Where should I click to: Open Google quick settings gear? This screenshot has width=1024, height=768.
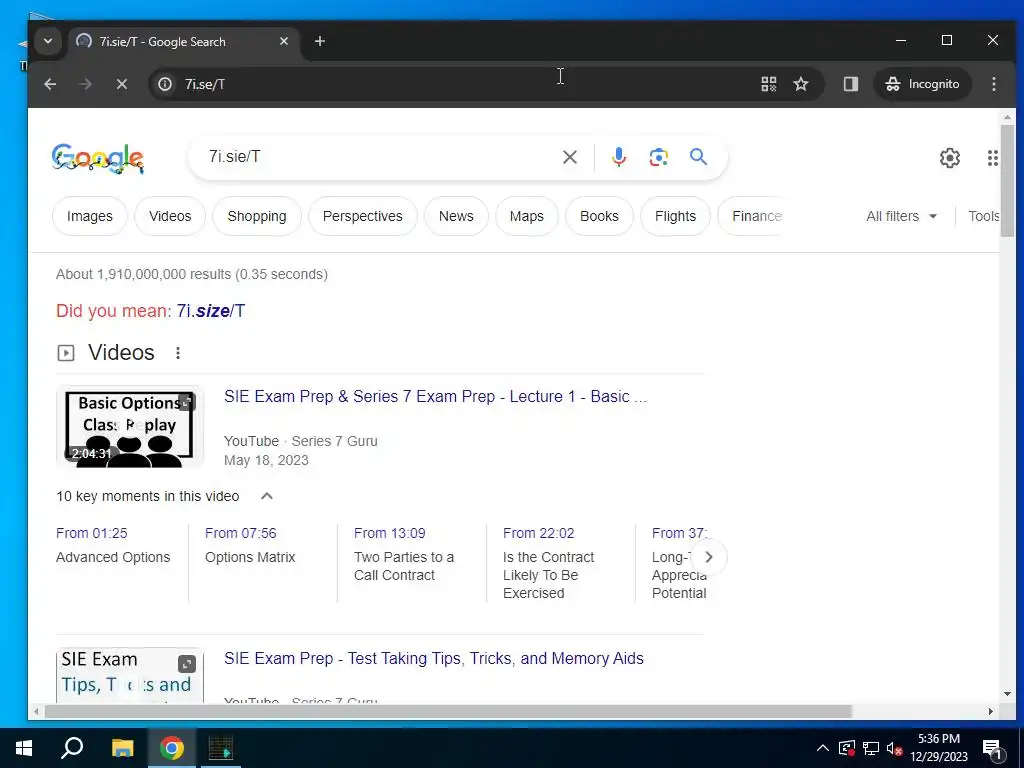coord(950,157)
